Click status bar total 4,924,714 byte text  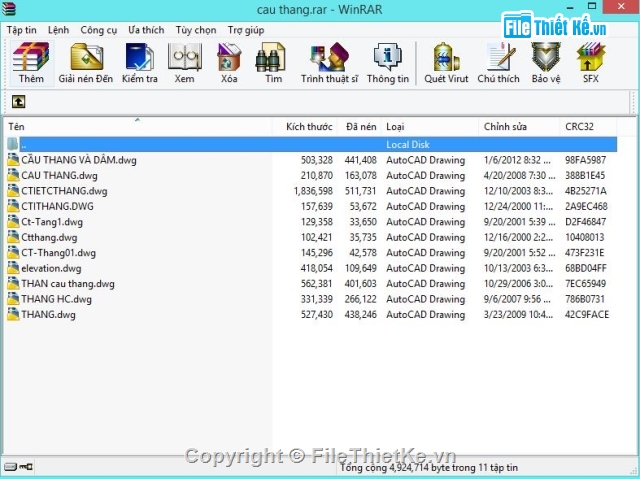tap(429, 467)
